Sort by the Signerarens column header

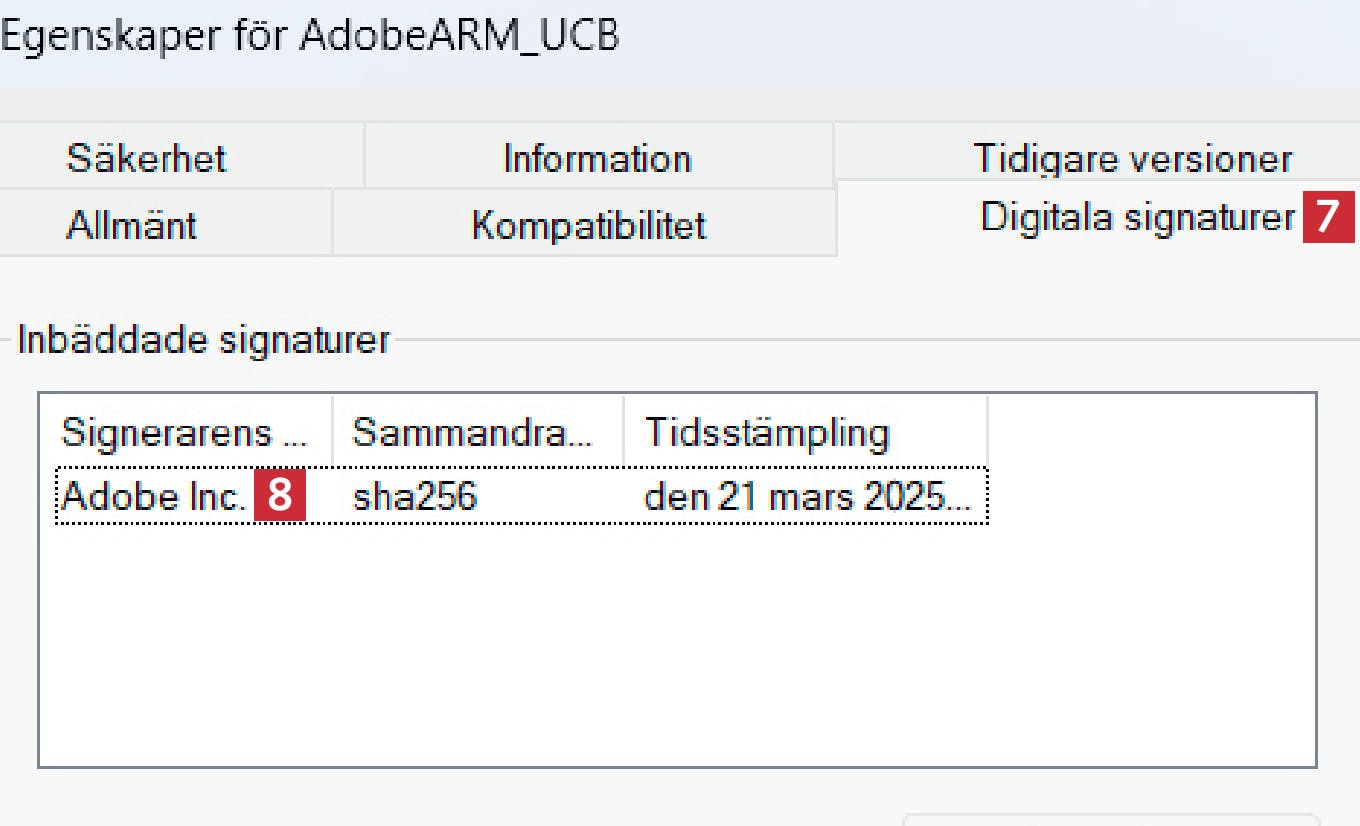[x=185, y=433]
